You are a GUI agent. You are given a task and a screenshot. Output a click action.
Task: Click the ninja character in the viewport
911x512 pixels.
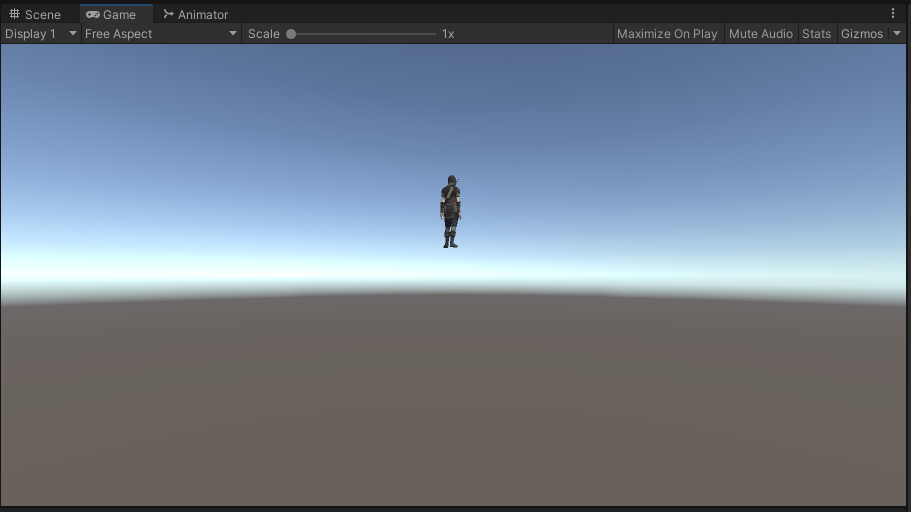(451, 212)
